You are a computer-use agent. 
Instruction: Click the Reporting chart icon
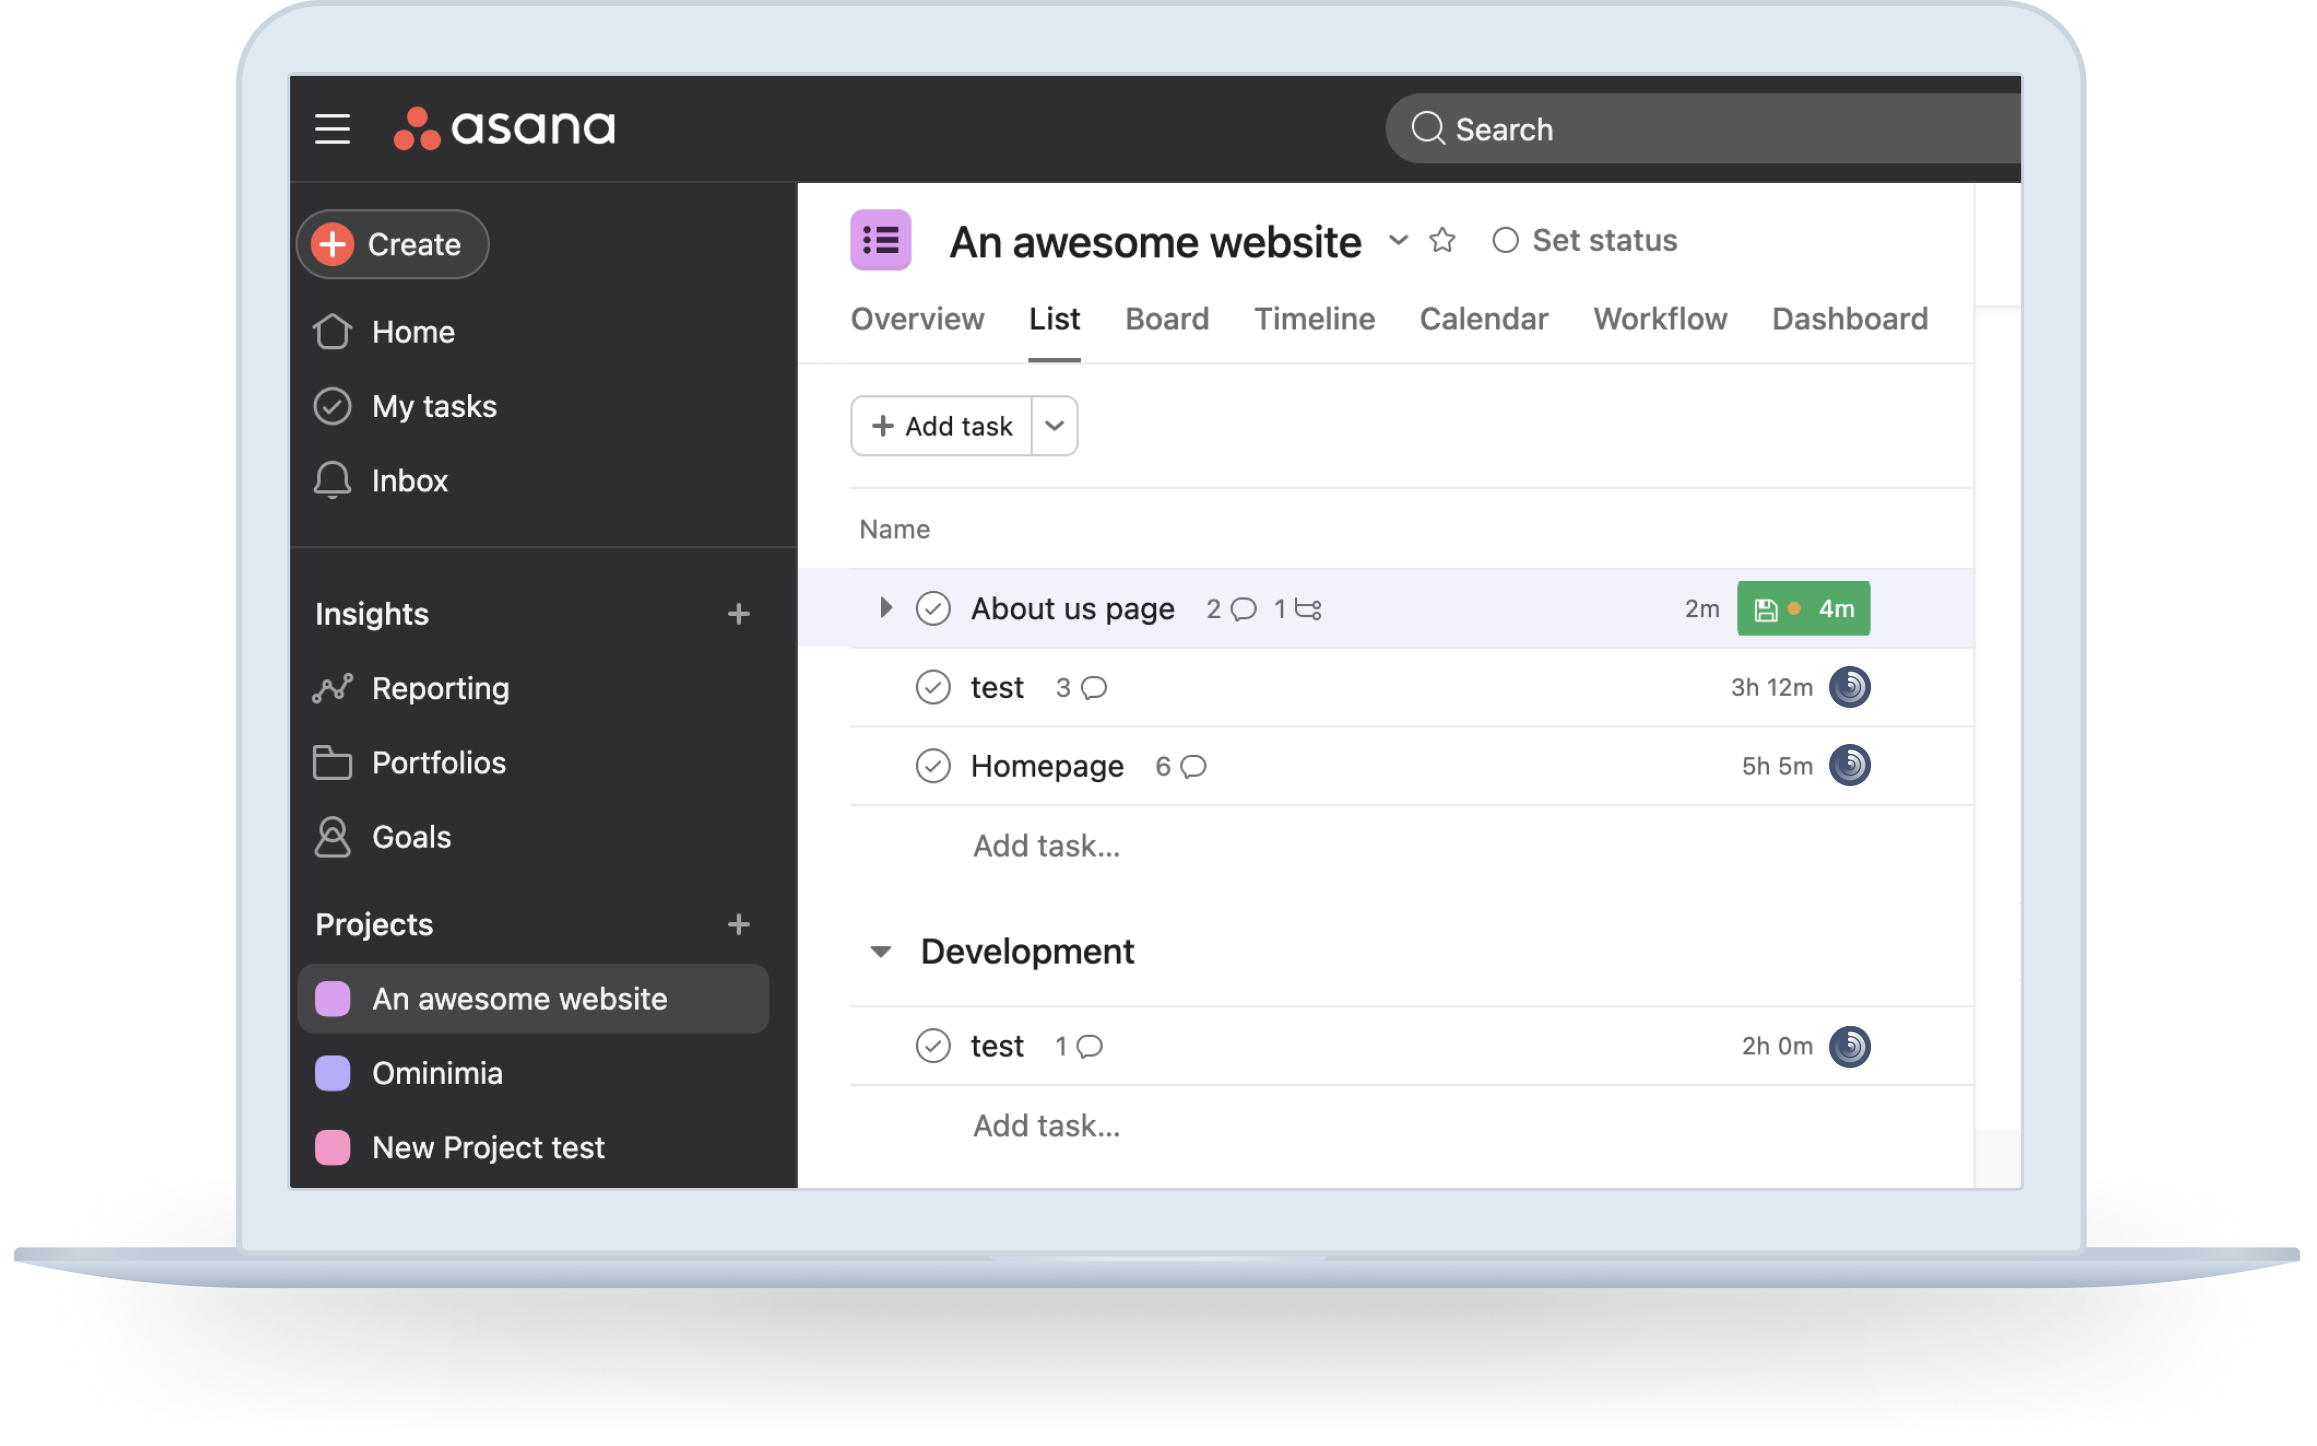332,688
